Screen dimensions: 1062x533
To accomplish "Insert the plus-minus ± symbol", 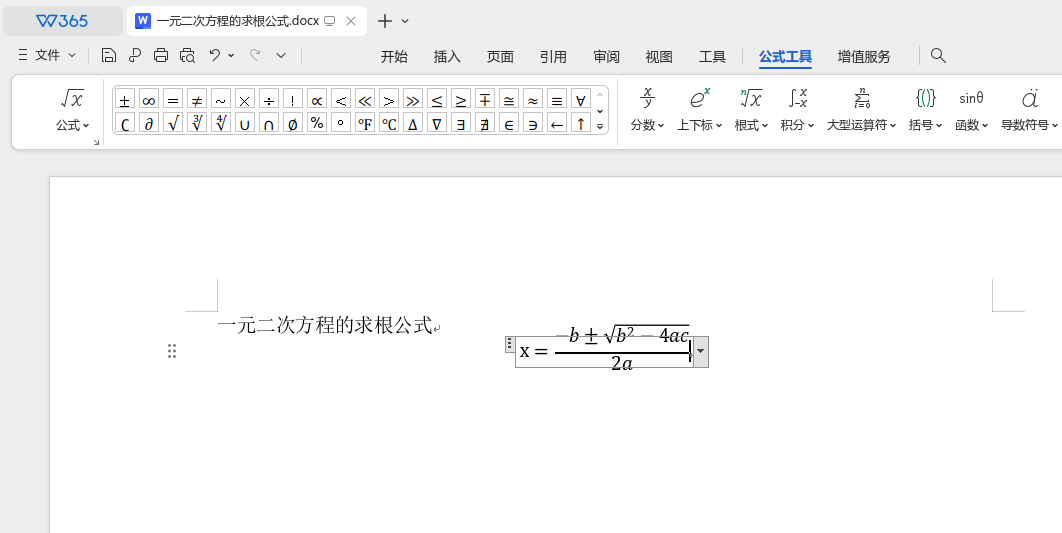I will coord(125,100).
